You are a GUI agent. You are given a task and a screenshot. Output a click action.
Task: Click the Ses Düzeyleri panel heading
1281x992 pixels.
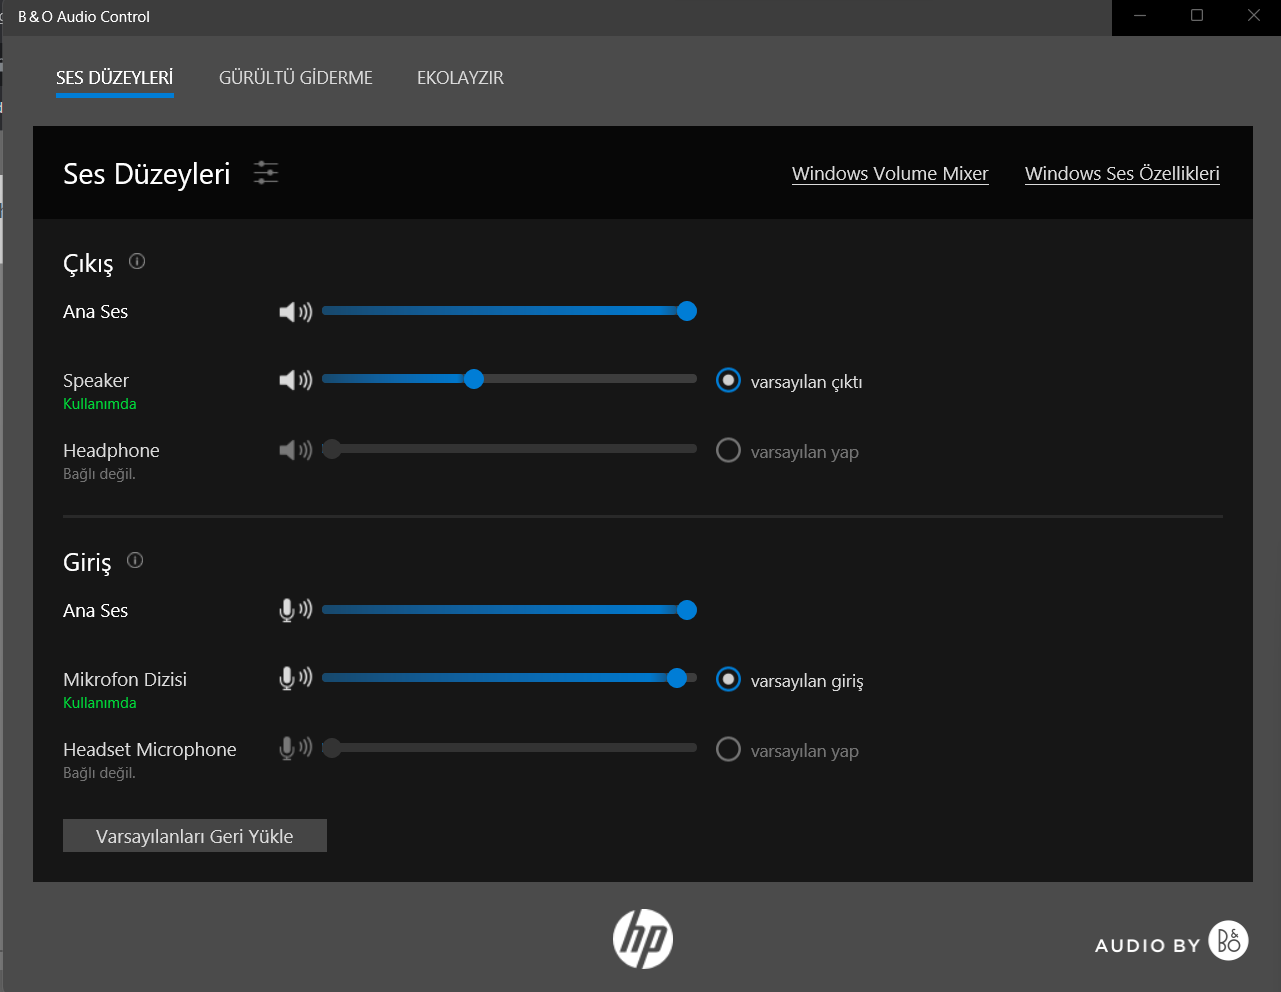pos(147,174)
